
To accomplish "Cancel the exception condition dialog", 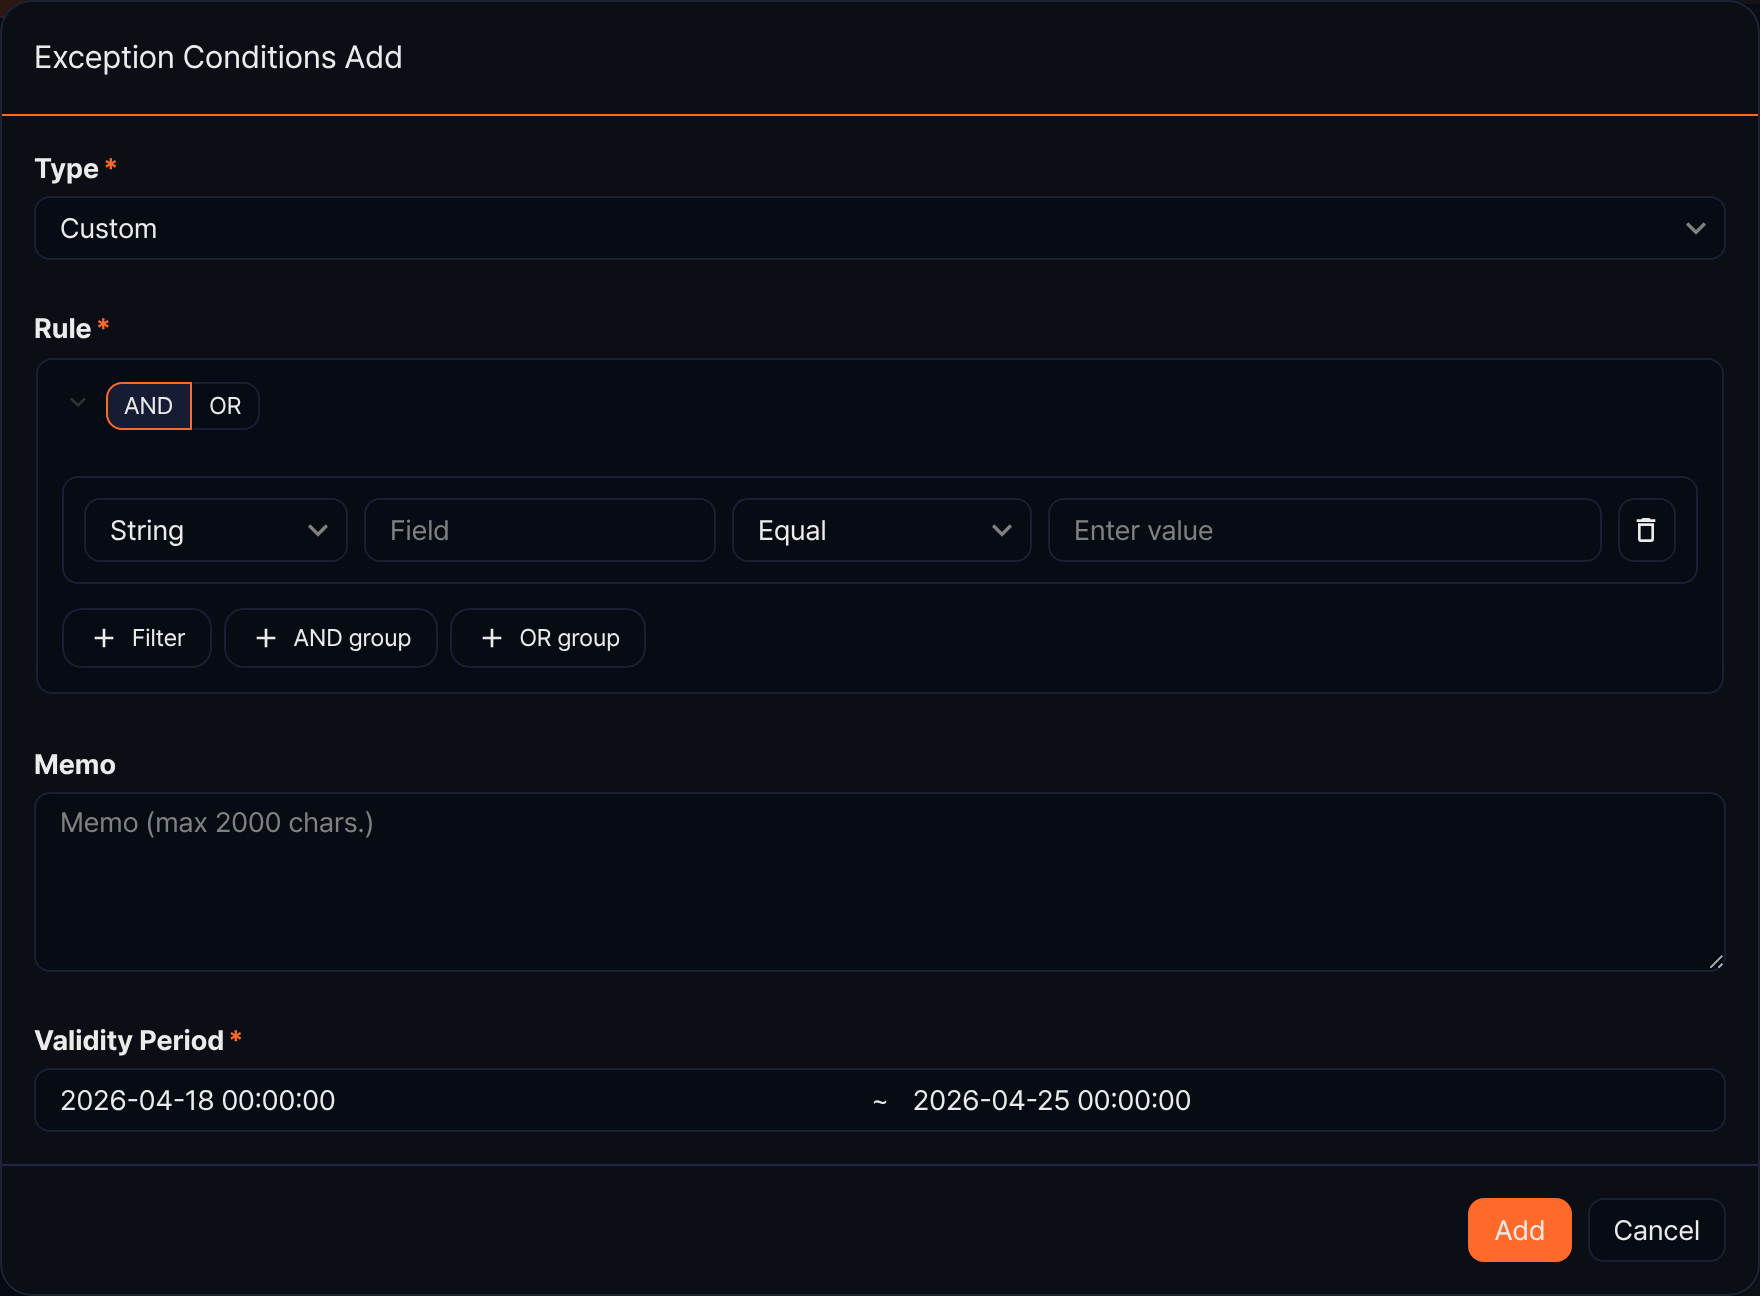I will click(1657, 1230).
